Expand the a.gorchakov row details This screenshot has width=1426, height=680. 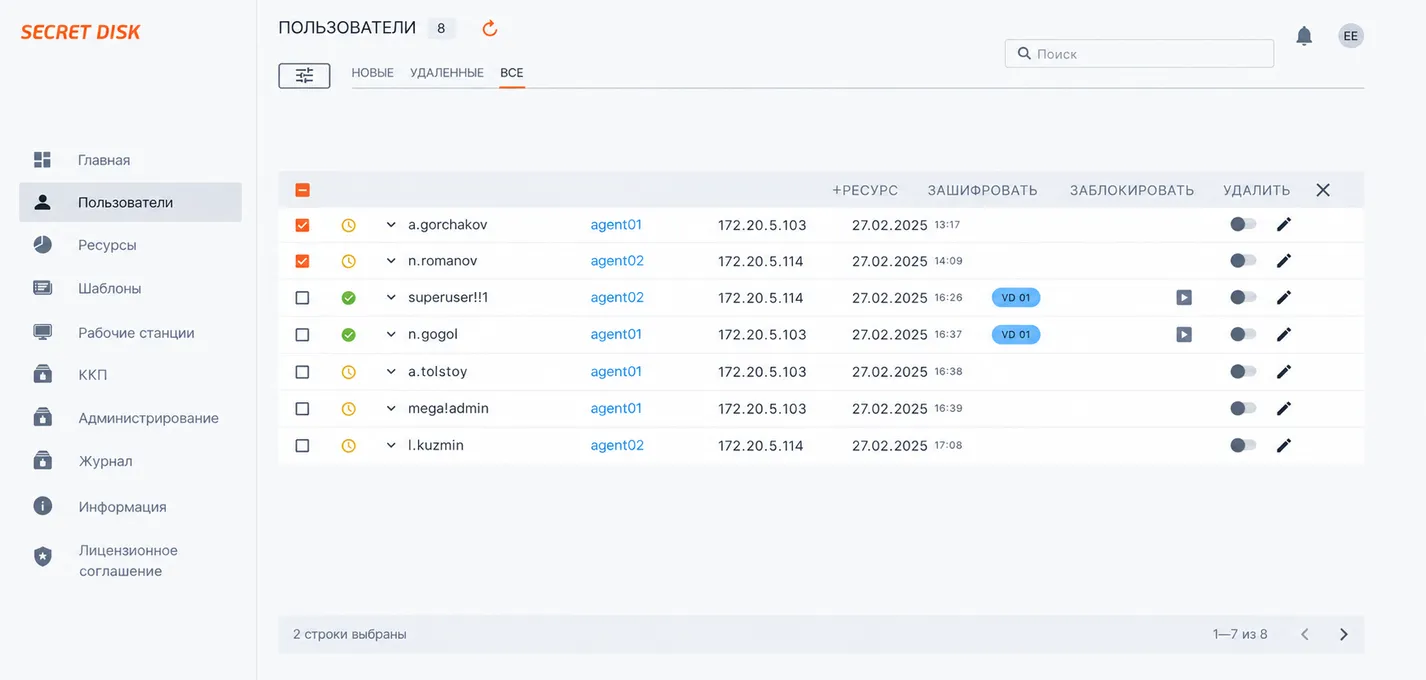click(x=391, y=225)
